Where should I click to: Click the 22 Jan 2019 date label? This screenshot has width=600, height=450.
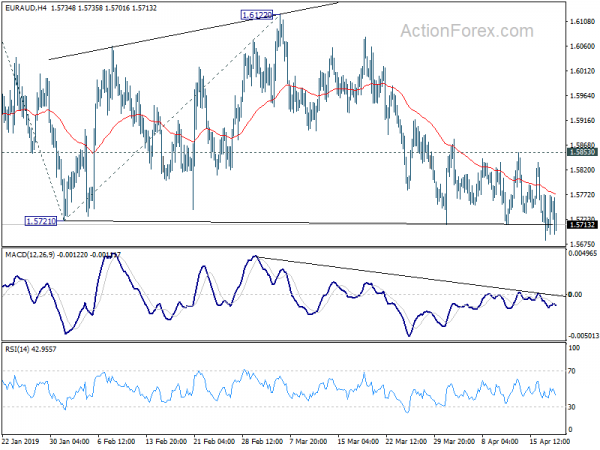coord(20,441)
